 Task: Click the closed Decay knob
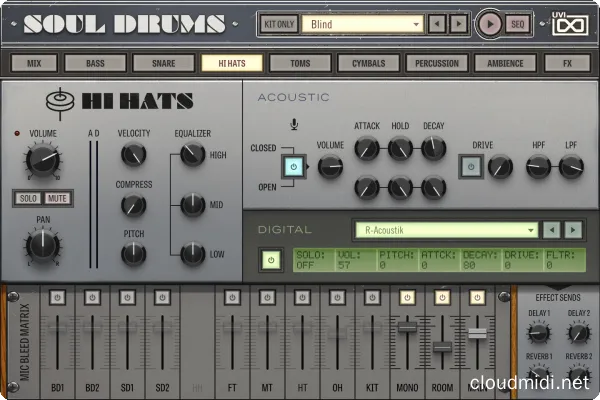coord(434,148)
